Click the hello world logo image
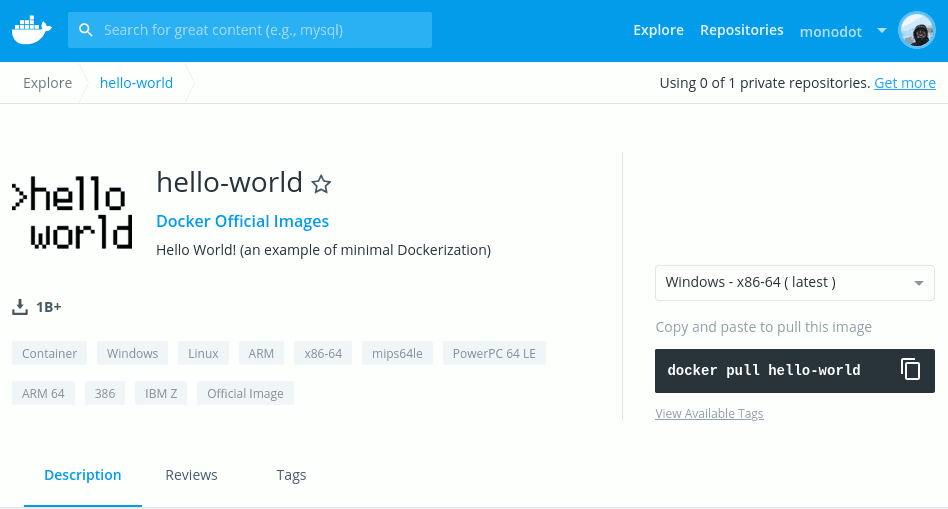This screenshot has height=509, width=948. [72, 213]
